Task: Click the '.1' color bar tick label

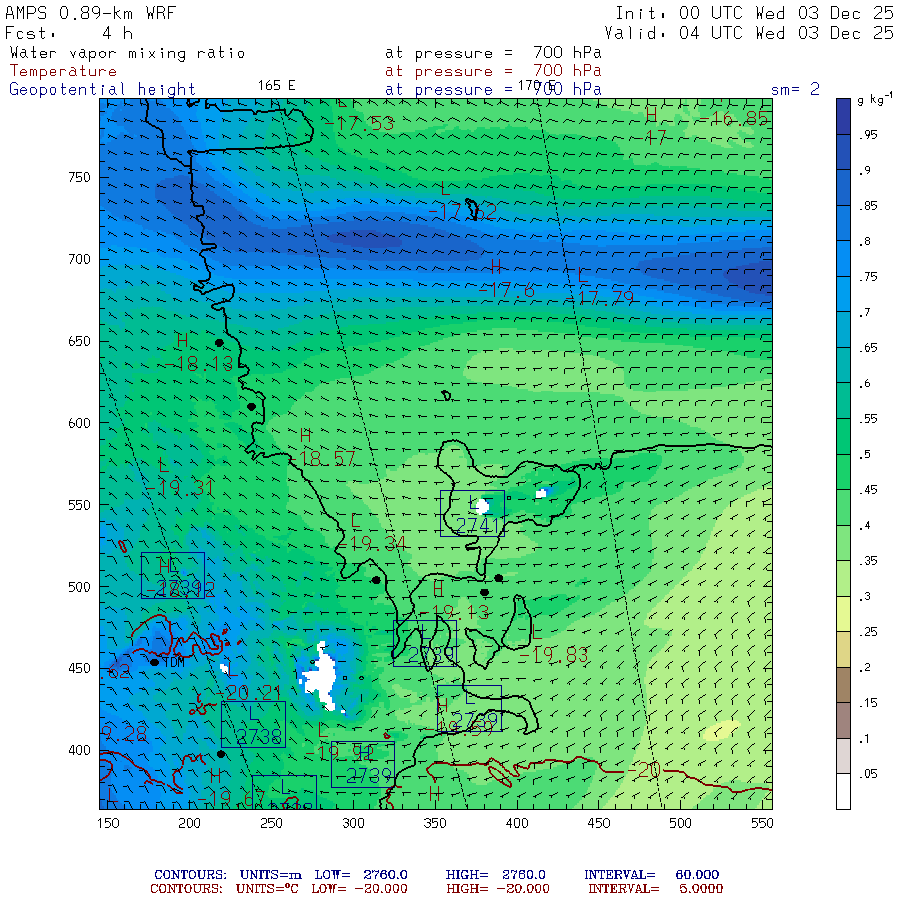Action: (864, 739)
